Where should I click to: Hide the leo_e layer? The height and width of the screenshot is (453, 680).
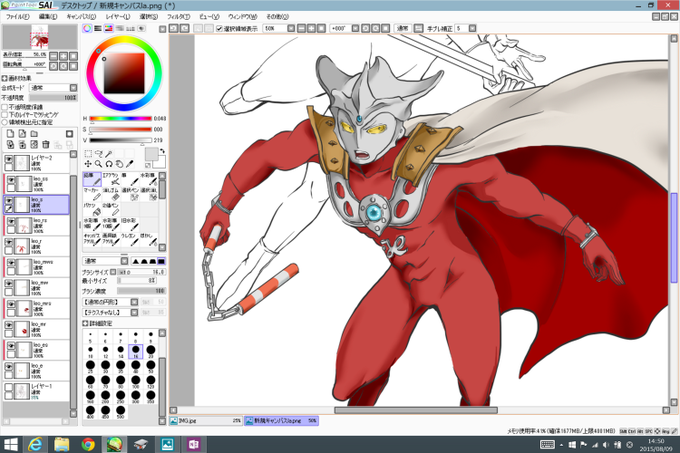pyautogui.click(x=9, y=367)
